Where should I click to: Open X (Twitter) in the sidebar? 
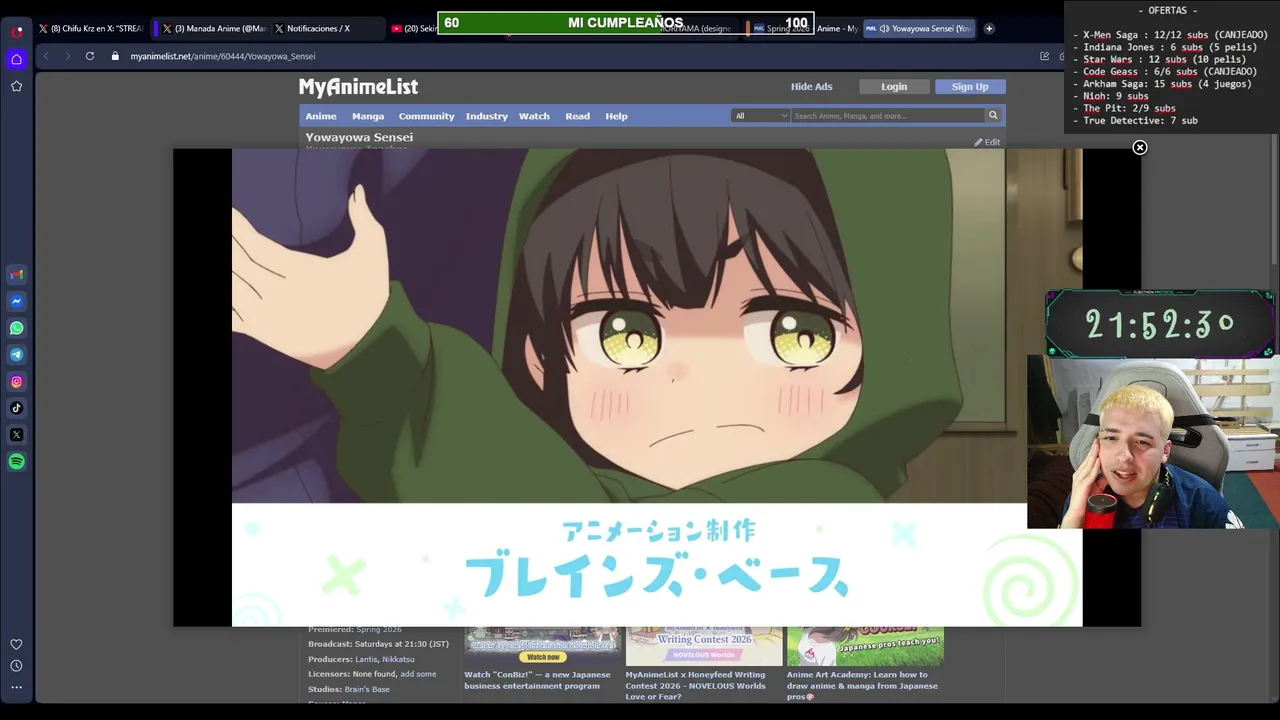click(17, 435)
